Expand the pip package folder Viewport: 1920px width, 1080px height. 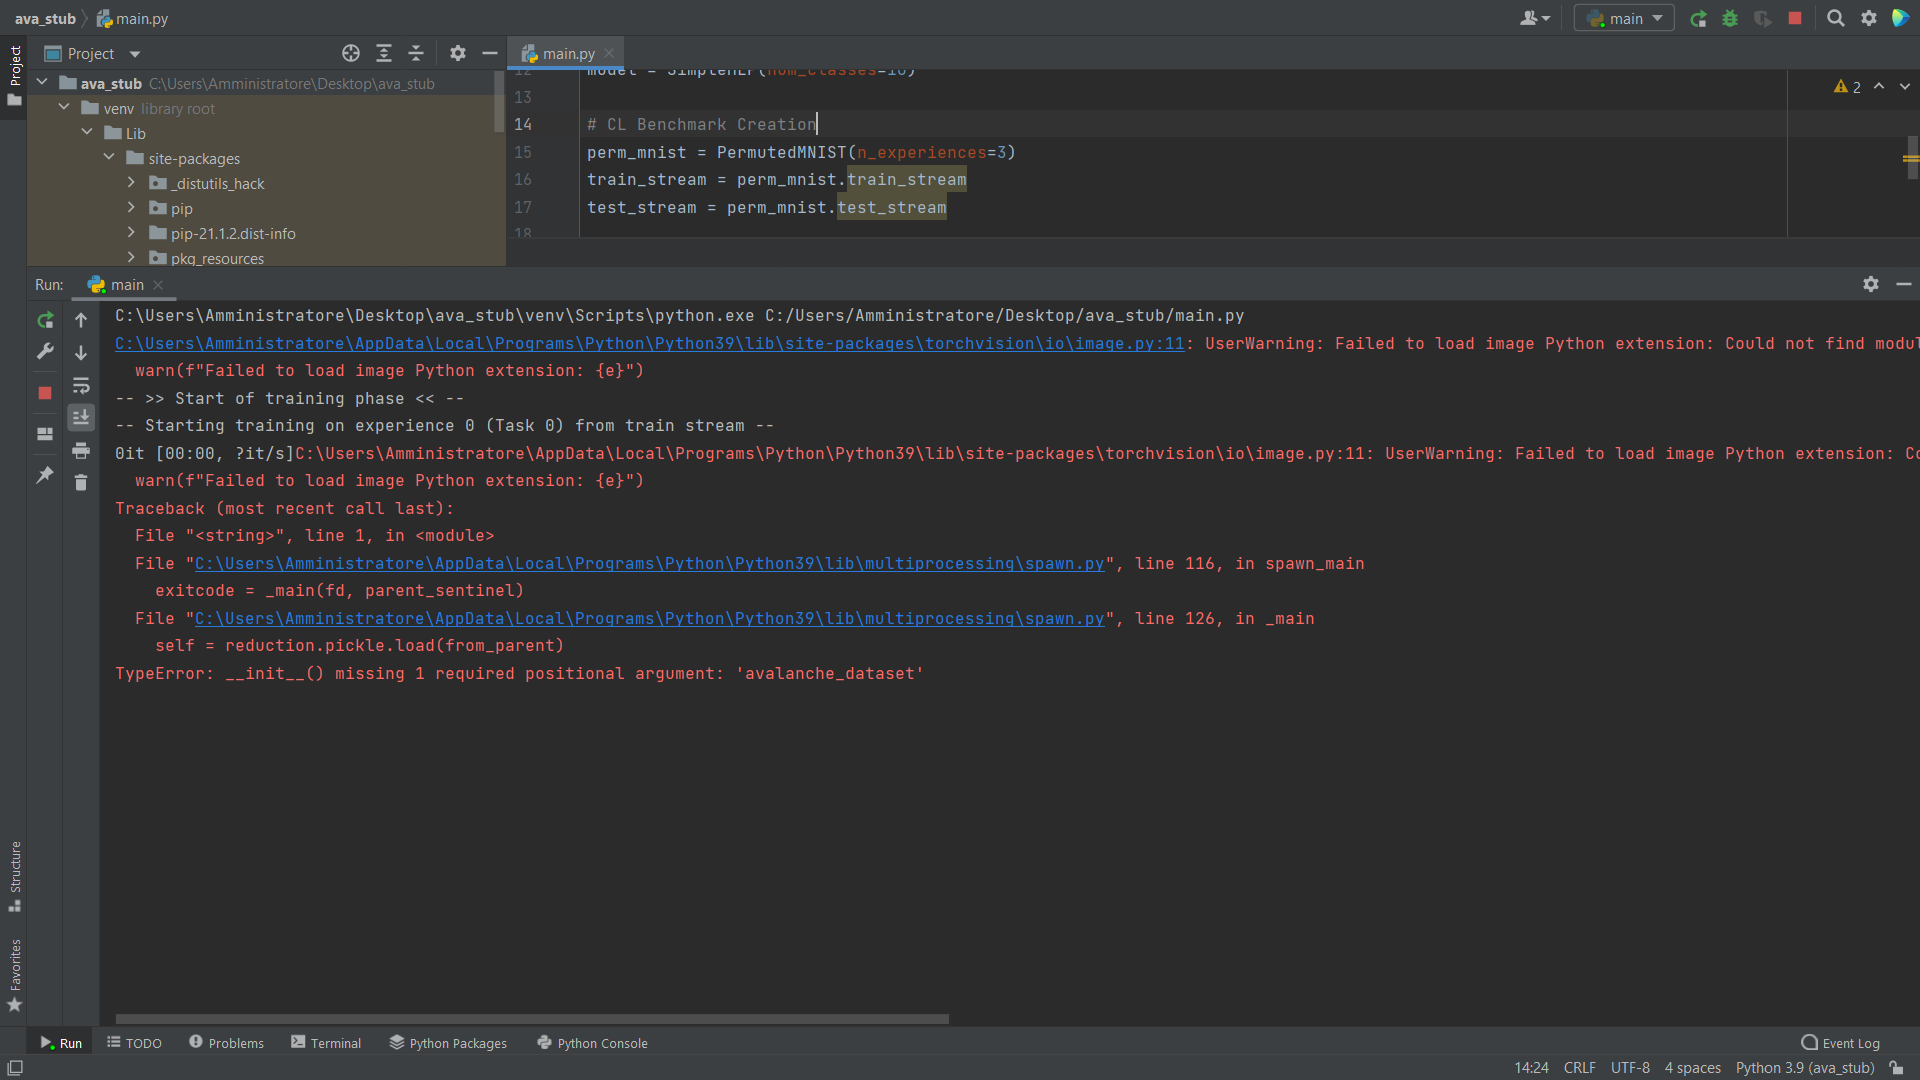[130, 208]
